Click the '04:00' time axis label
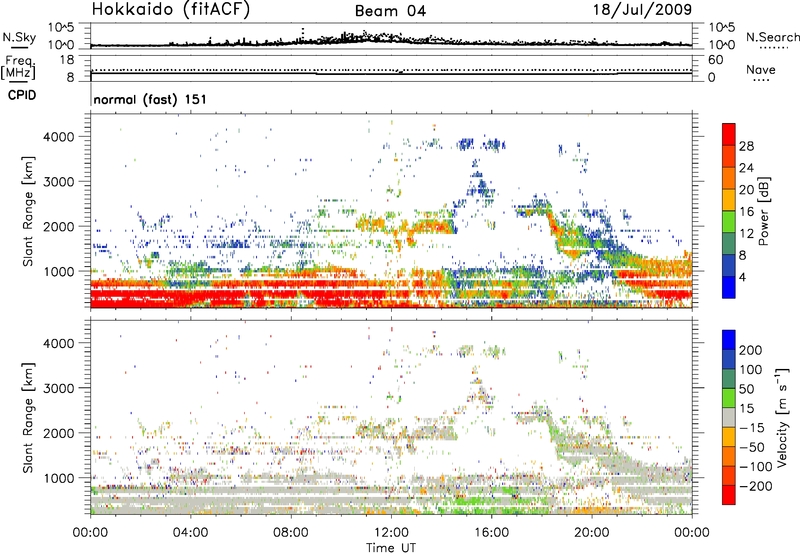 (190, 533)
